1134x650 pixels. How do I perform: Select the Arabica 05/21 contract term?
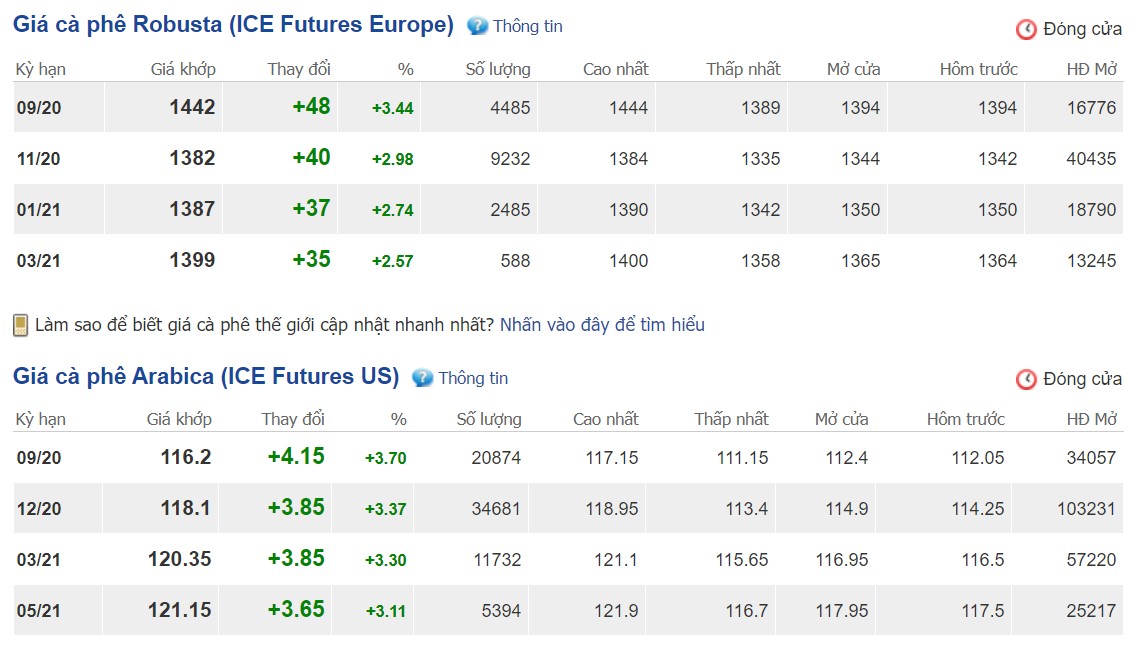pyautogui.click(x=39, y=611)
